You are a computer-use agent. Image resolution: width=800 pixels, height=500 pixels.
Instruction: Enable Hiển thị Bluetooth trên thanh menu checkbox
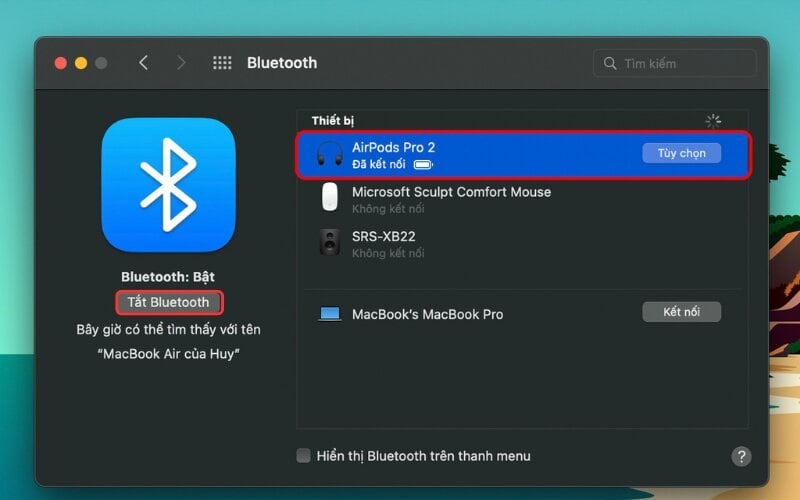(x=304, y=456)
